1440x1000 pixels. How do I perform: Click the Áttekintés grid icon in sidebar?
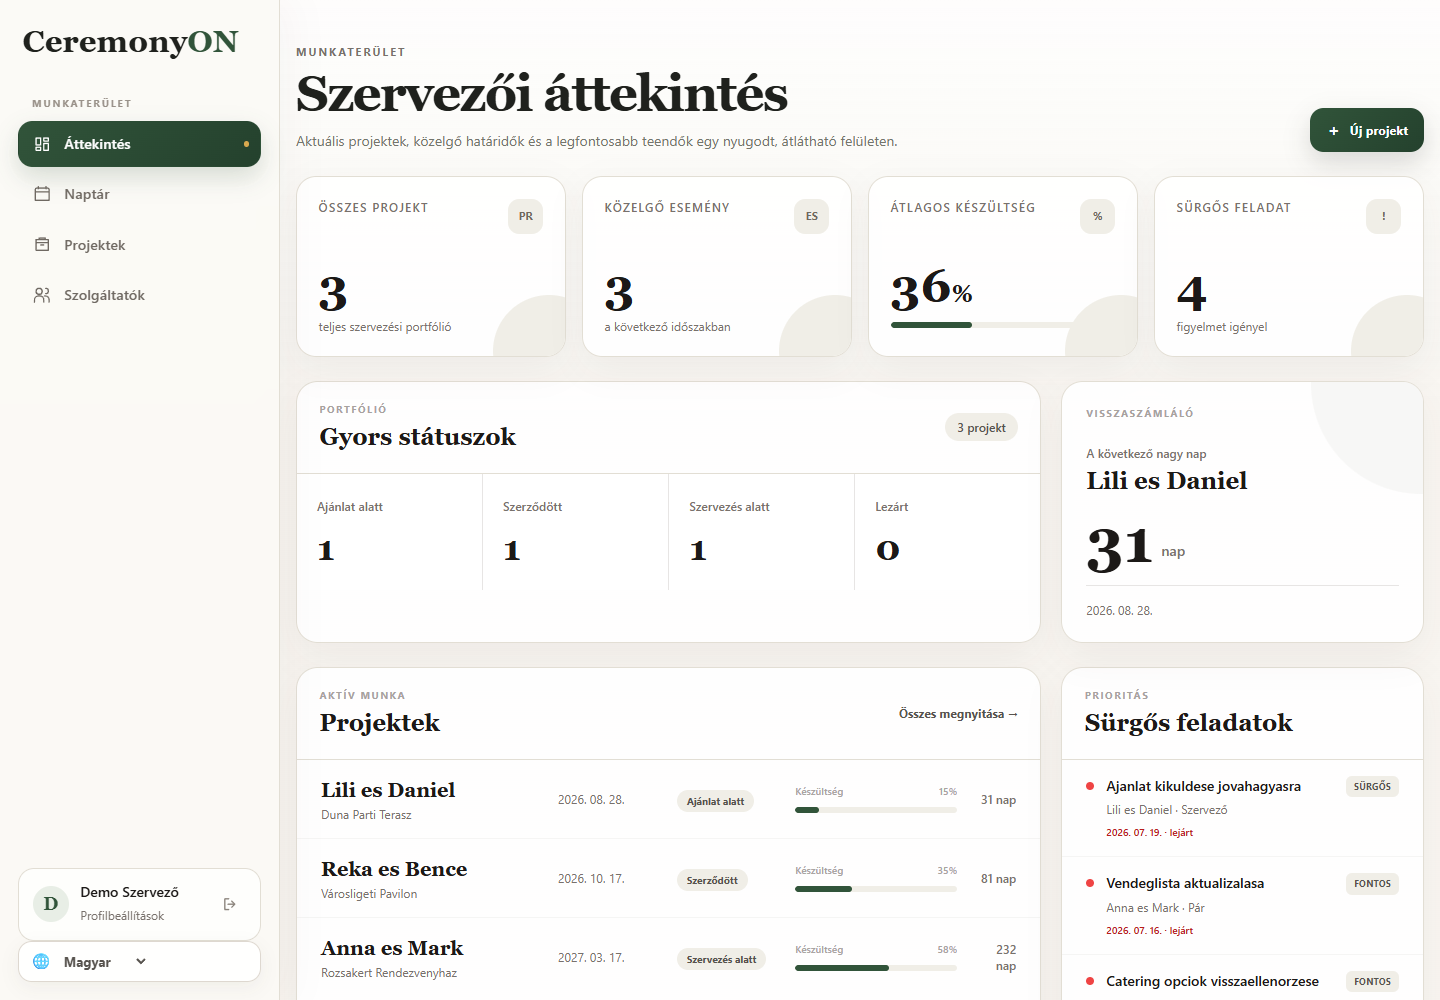[42, 144]
